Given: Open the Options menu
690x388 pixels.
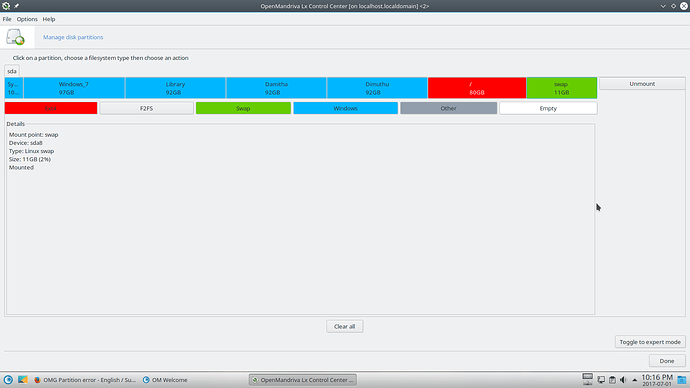Looking at the screenshot, I should 27,19.
